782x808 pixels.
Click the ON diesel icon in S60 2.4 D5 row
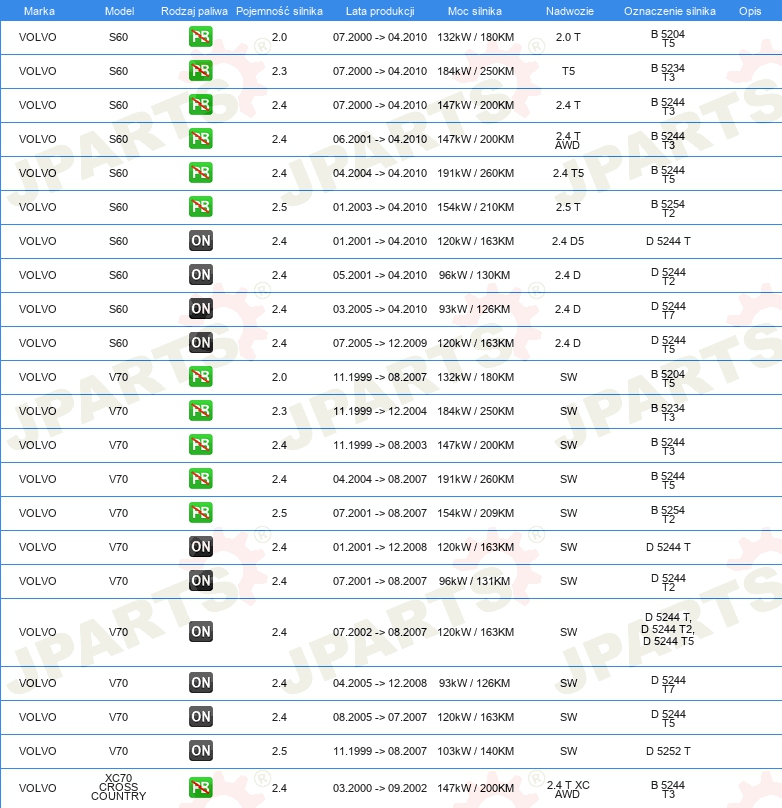pyautogui.click(x=200, y=241)
